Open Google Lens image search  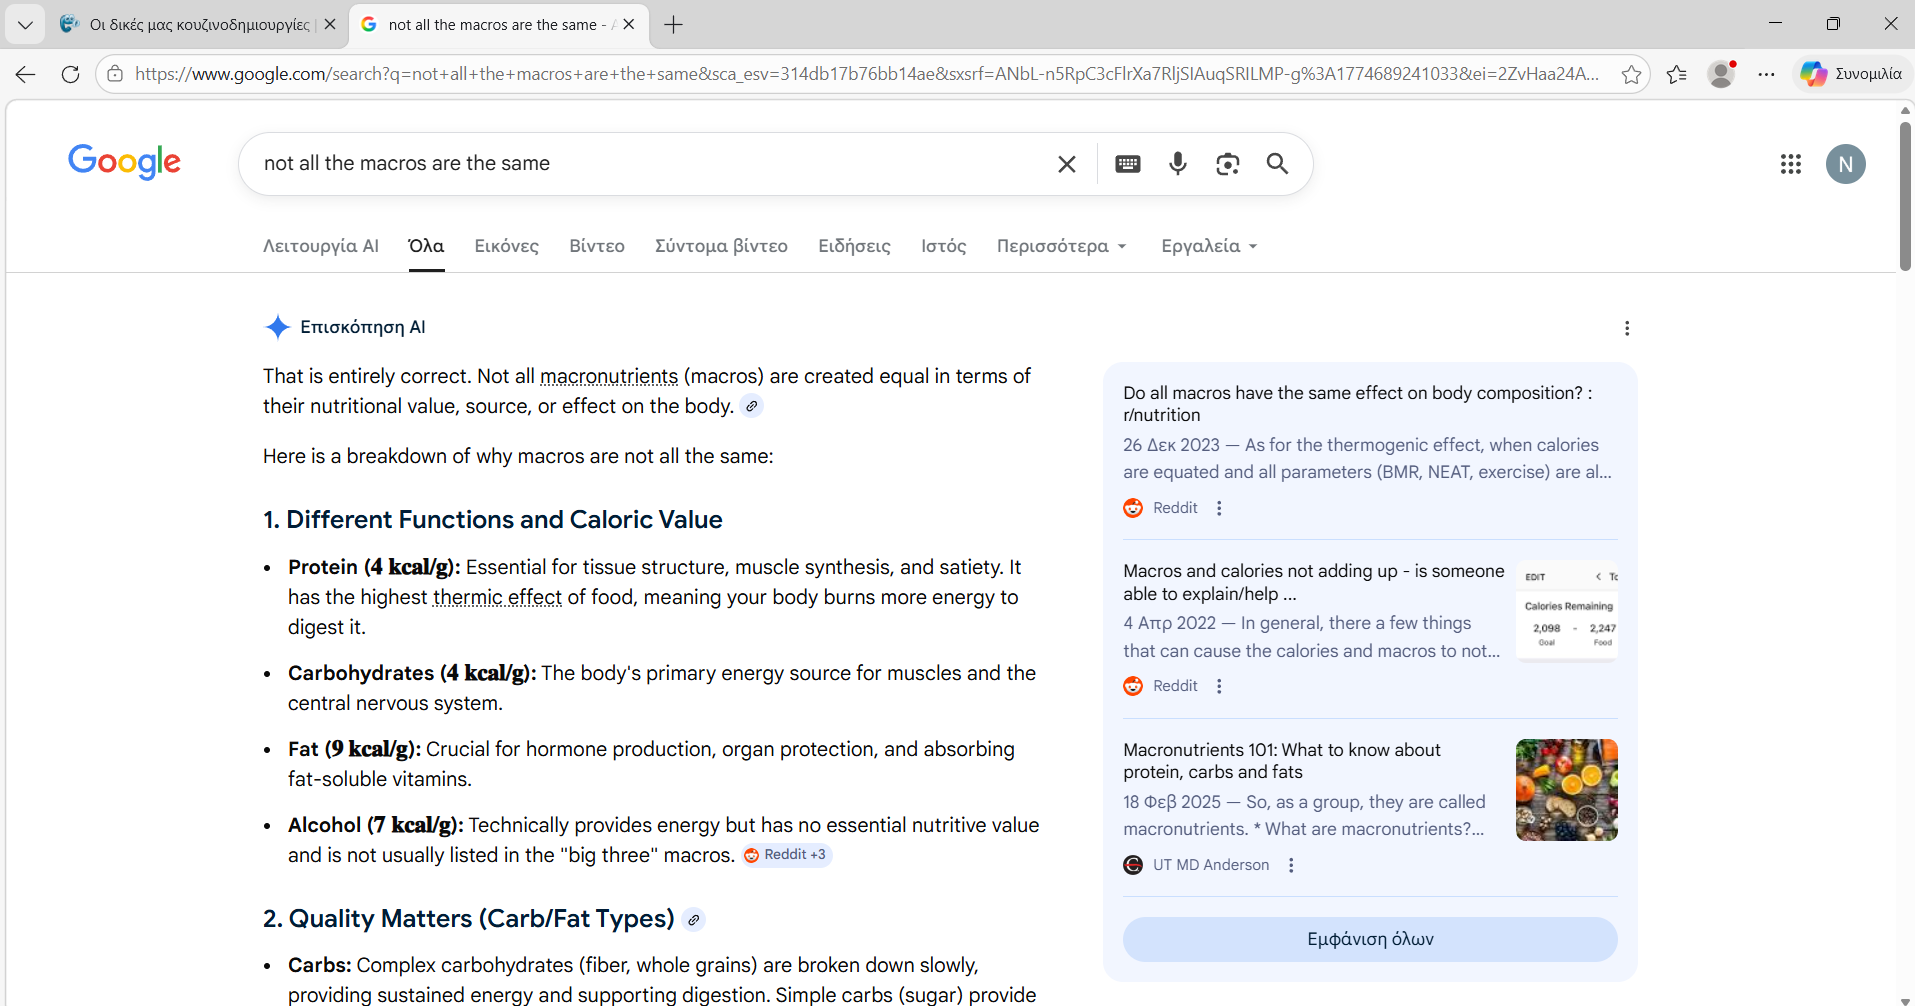(x=1227, y=164)
